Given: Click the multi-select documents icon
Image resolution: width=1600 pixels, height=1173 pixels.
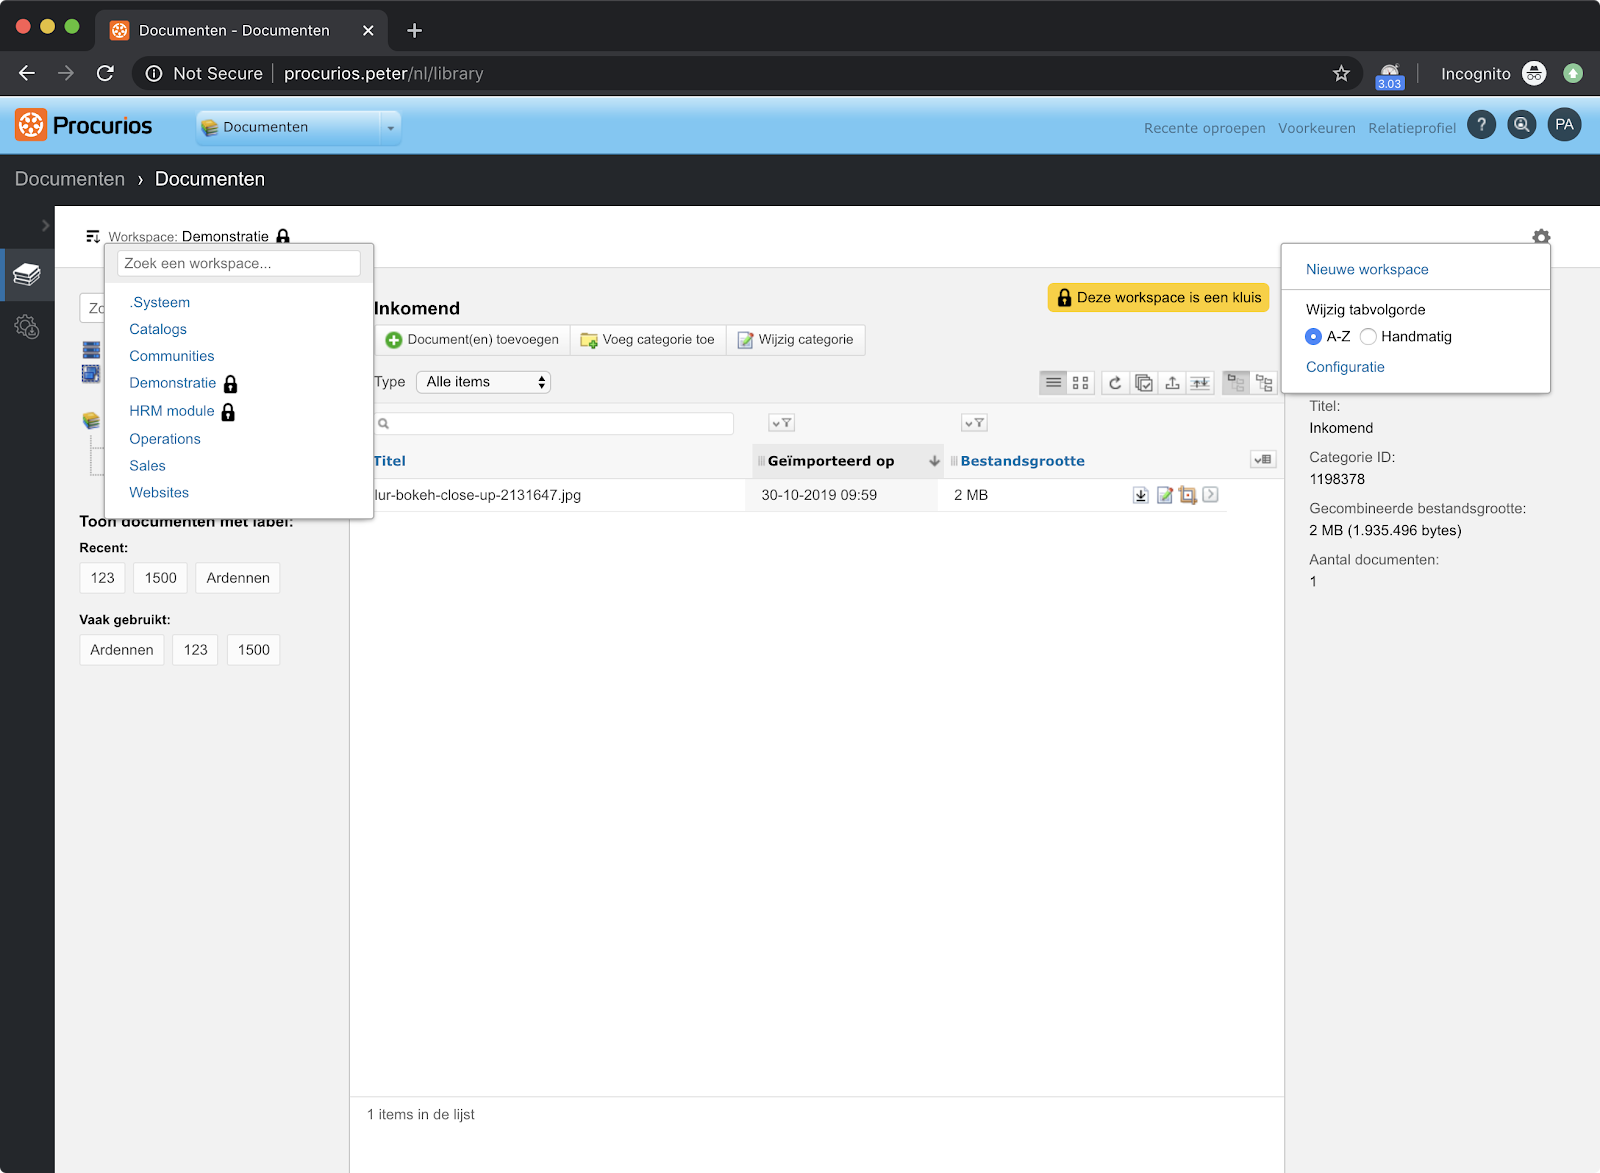Looking at the screenshot, I should click(1144, 382).
